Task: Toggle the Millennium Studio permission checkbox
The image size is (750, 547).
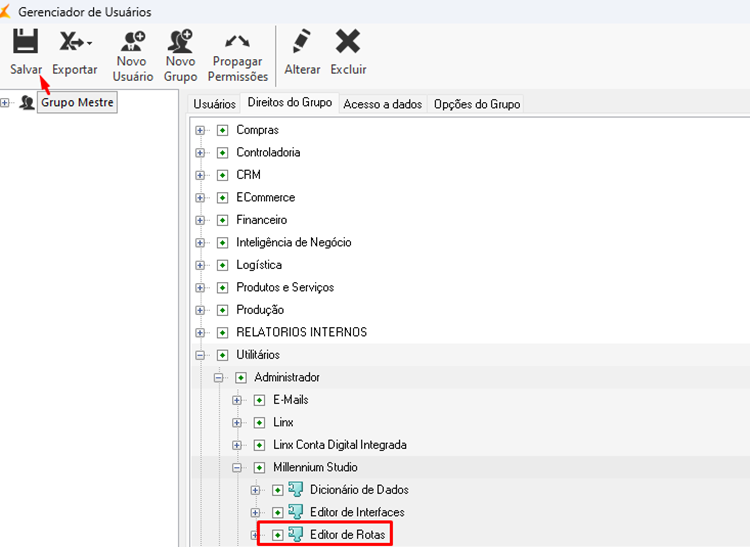Action: pos(259,467)
